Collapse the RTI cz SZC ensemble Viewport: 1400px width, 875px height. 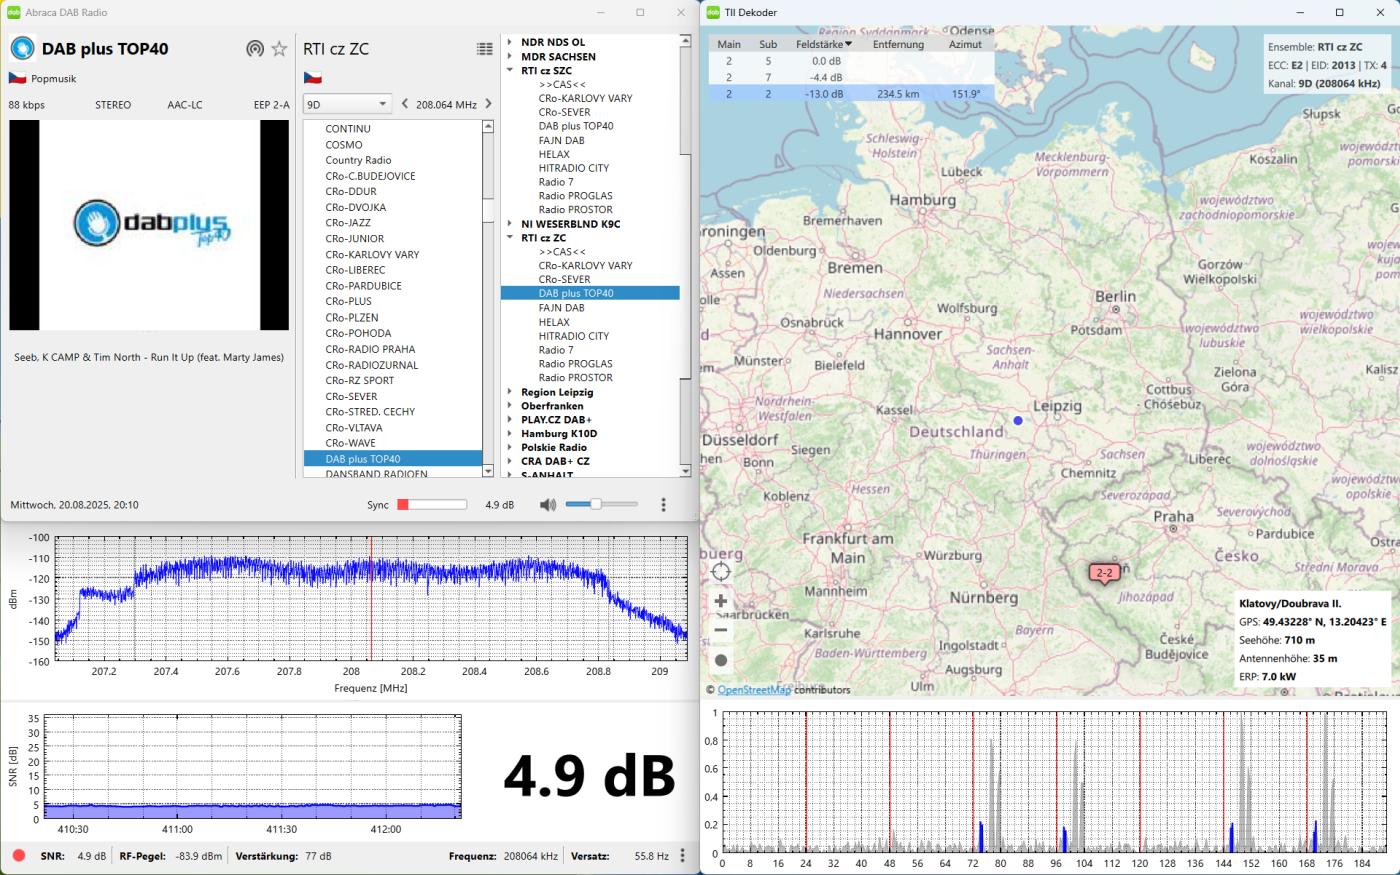tap(509, 71)
